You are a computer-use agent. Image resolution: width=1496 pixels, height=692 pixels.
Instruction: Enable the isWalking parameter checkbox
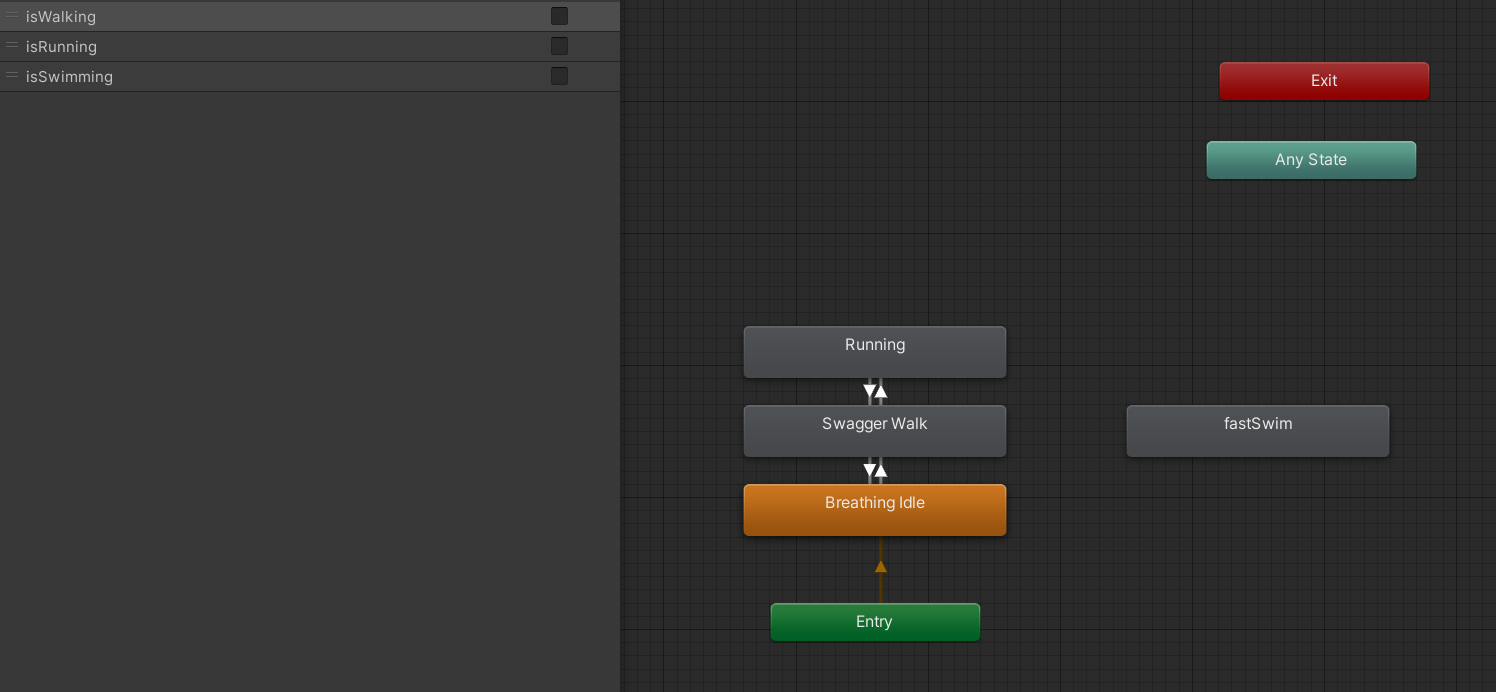pos(558,16)
